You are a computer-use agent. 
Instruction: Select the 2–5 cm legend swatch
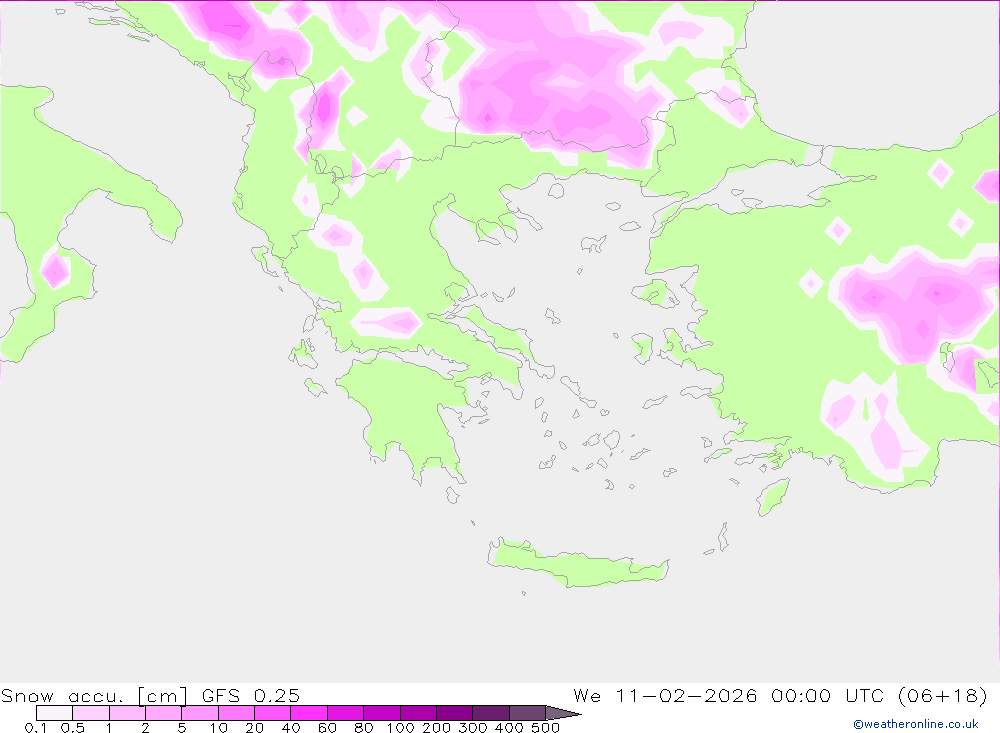pyautogui.click(x=164, y=713)
